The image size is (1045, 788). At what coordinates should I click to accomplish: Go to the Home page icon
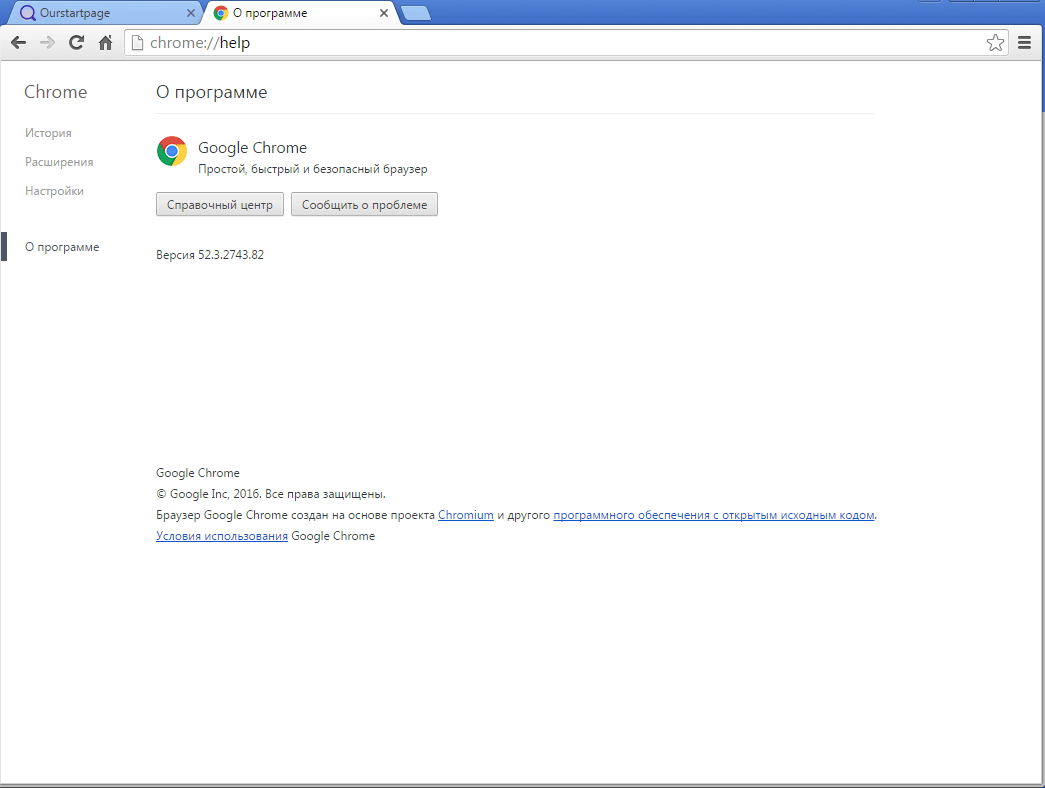pos(105,43)
